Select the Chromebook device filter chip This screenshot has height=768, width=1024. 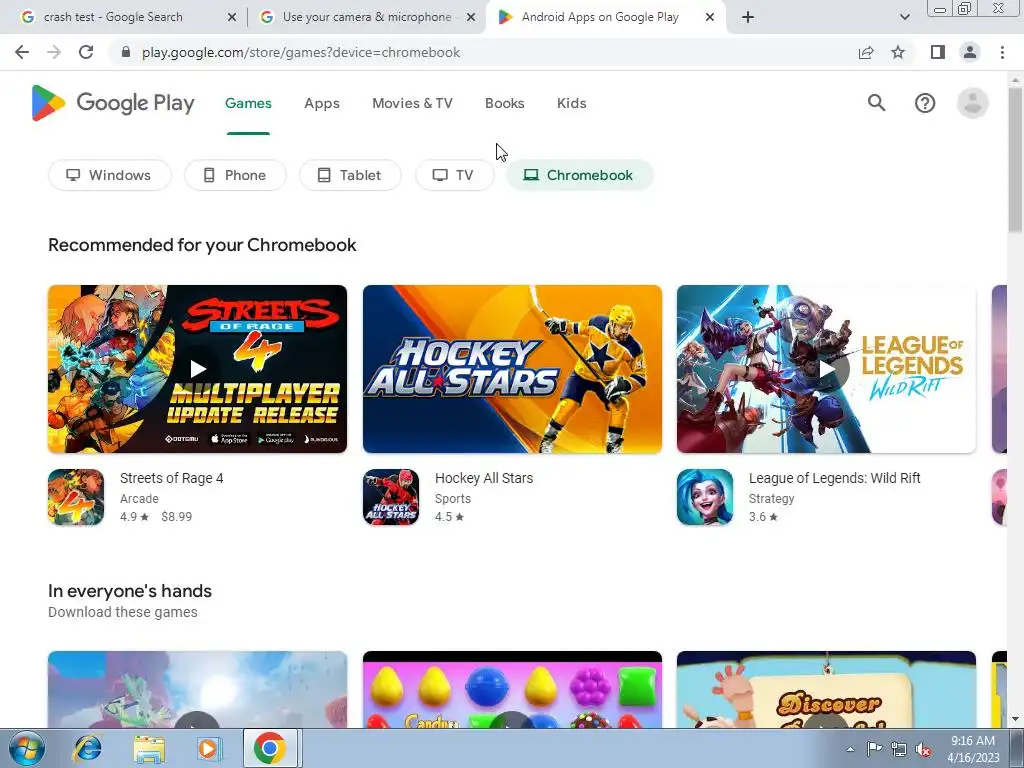(x=580, y=175)
